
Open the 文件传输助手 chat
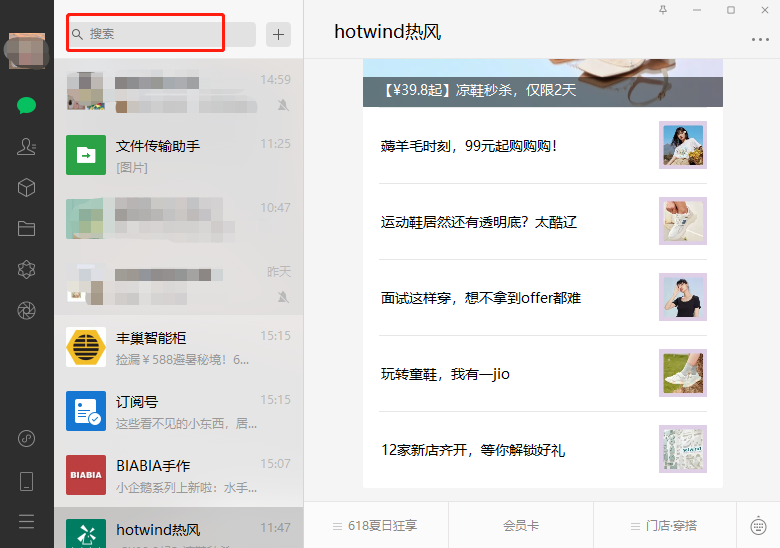pos(179,155)
